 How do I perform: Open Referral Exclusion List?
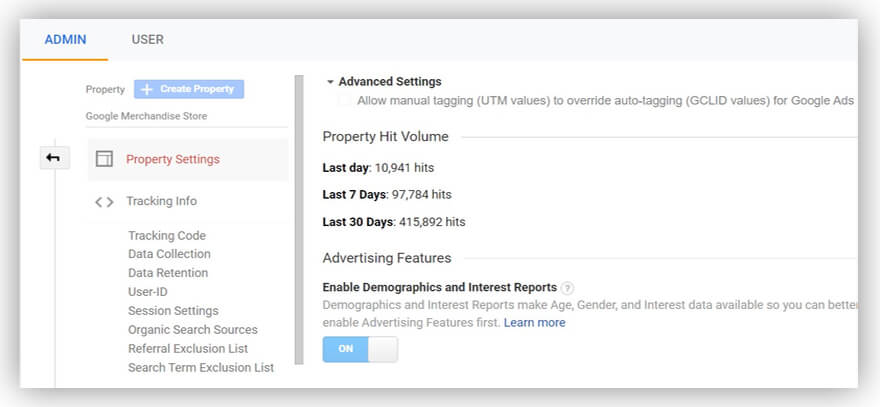(x=188, y=349)
